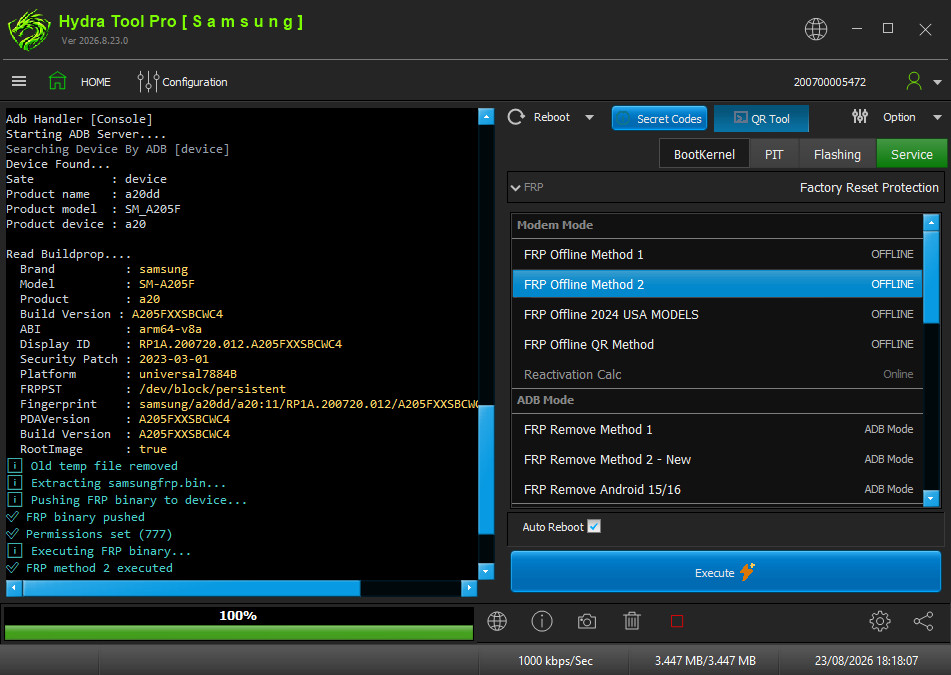Image resolution: width=951 pixels, height=675 pixels.
Task: Select FRP Remove Method 1
Action: (x=717, y=429)
